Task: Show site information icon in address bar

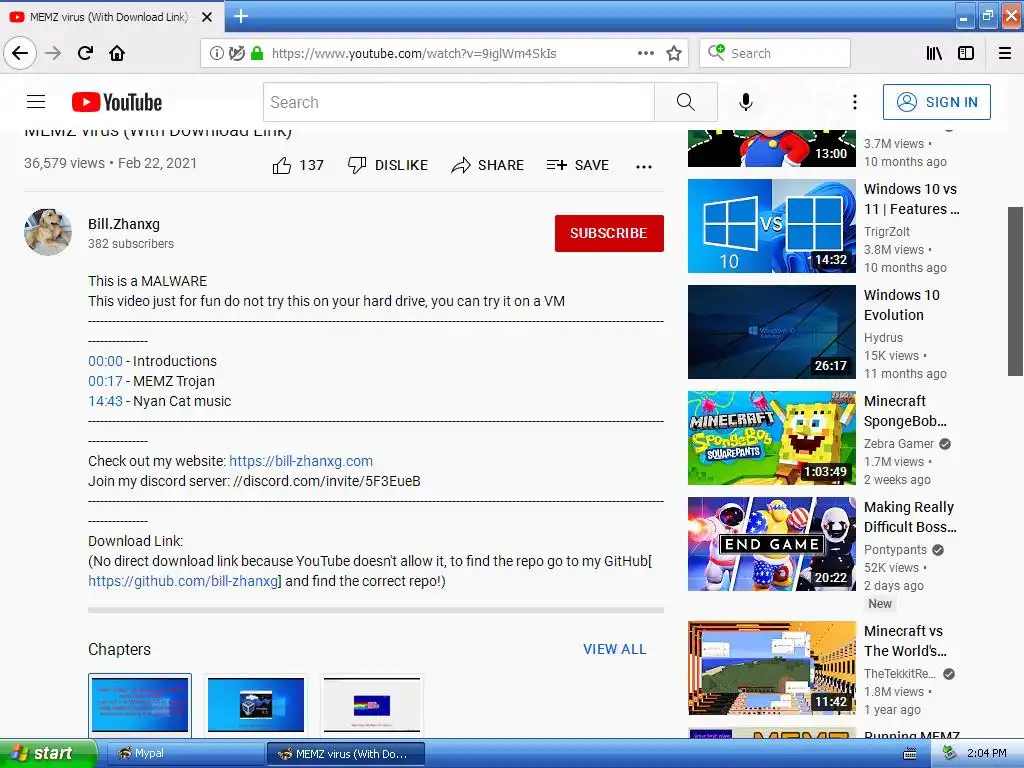Action: click(x=216, y=53)
